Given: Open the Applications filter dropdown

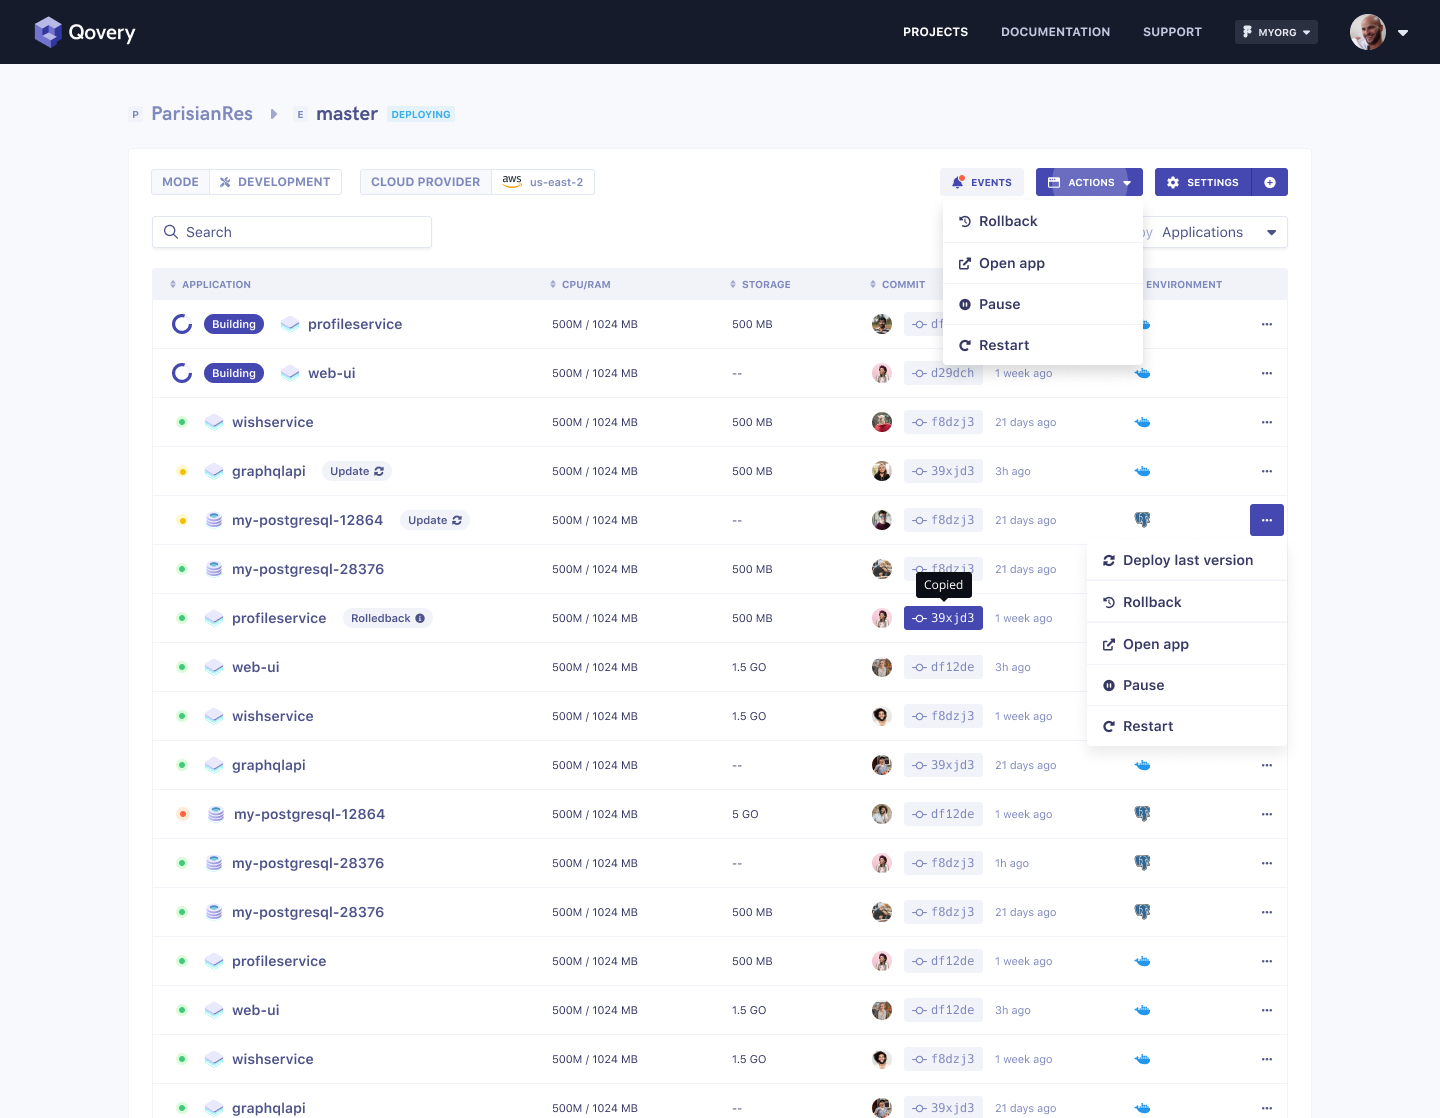Looking at the screenshot, I should (x=1215, y=232).
